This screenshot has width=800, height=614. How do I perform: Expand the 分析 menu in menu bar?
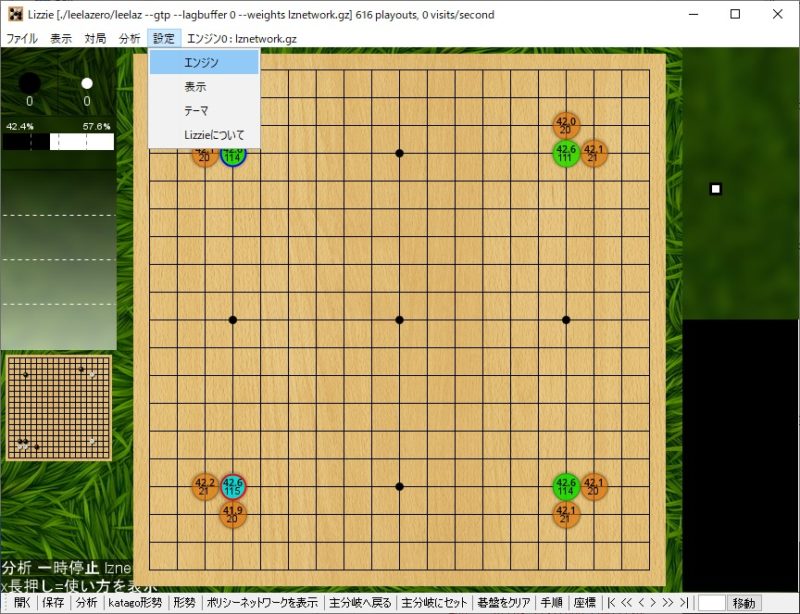point(129,39)
